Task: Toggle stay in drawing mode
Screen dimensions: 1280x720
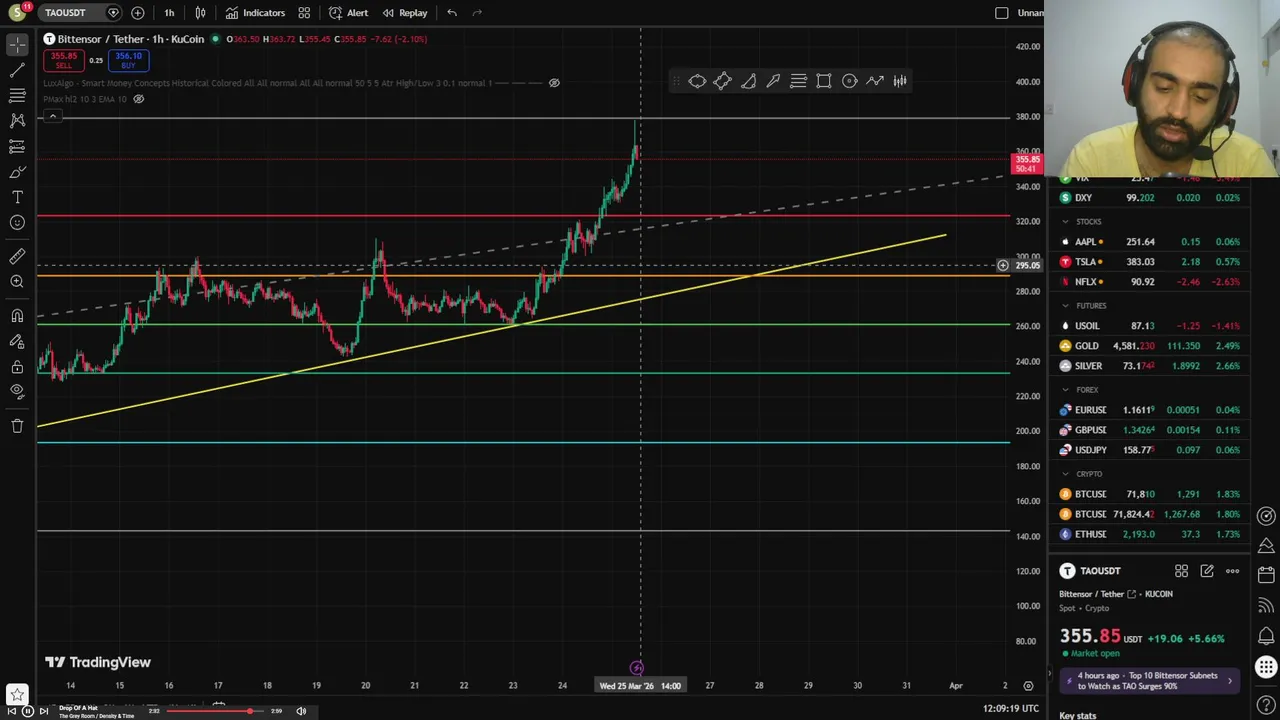Action: [x=17, y=341]
